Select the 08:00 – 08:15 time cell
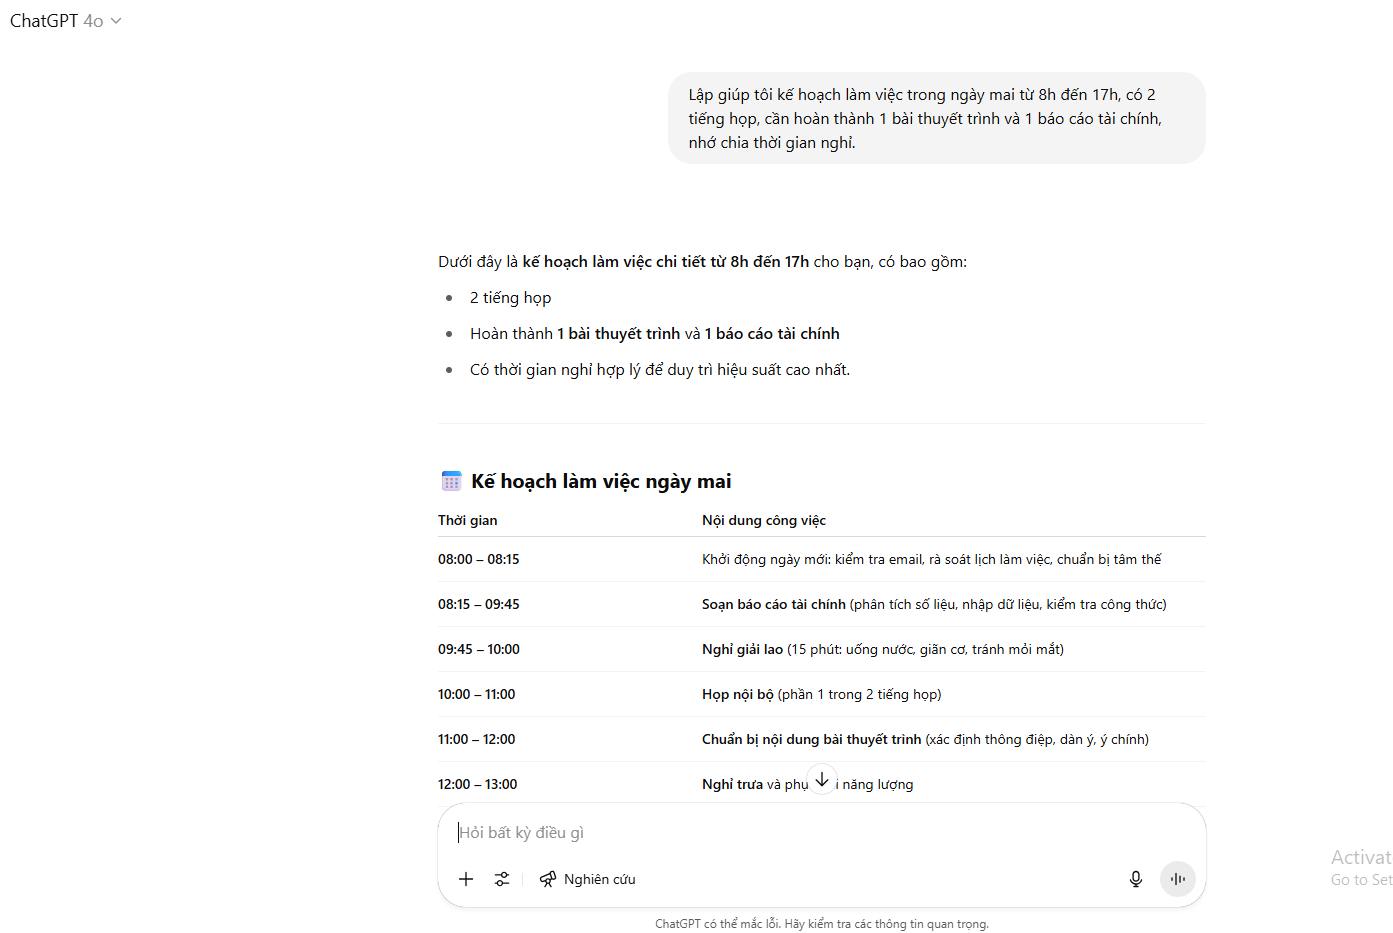1393x933 pixels. pos(479,559)
